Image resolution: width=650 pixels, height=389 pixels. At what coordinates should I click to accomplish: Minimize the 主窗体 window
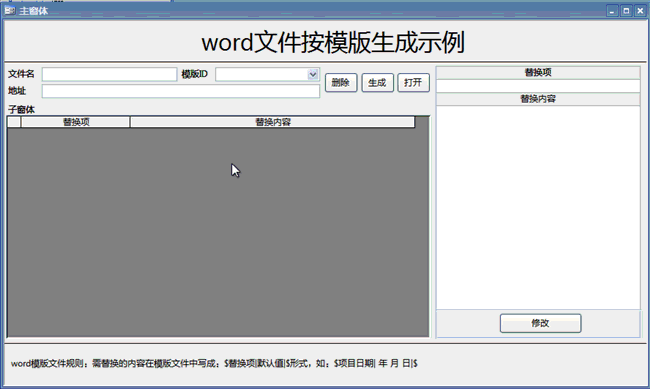tap(612, 11)
